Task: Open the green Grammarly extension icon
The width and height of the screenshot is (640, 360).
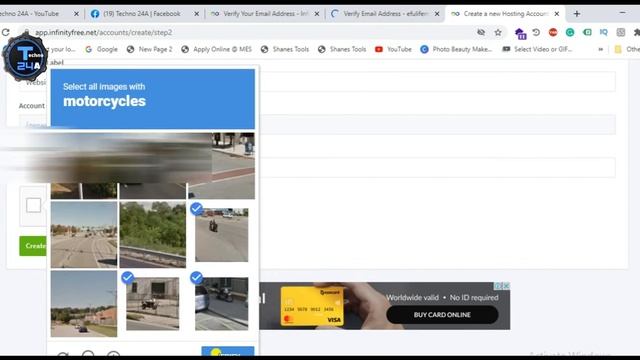Action: coord(570,32)
